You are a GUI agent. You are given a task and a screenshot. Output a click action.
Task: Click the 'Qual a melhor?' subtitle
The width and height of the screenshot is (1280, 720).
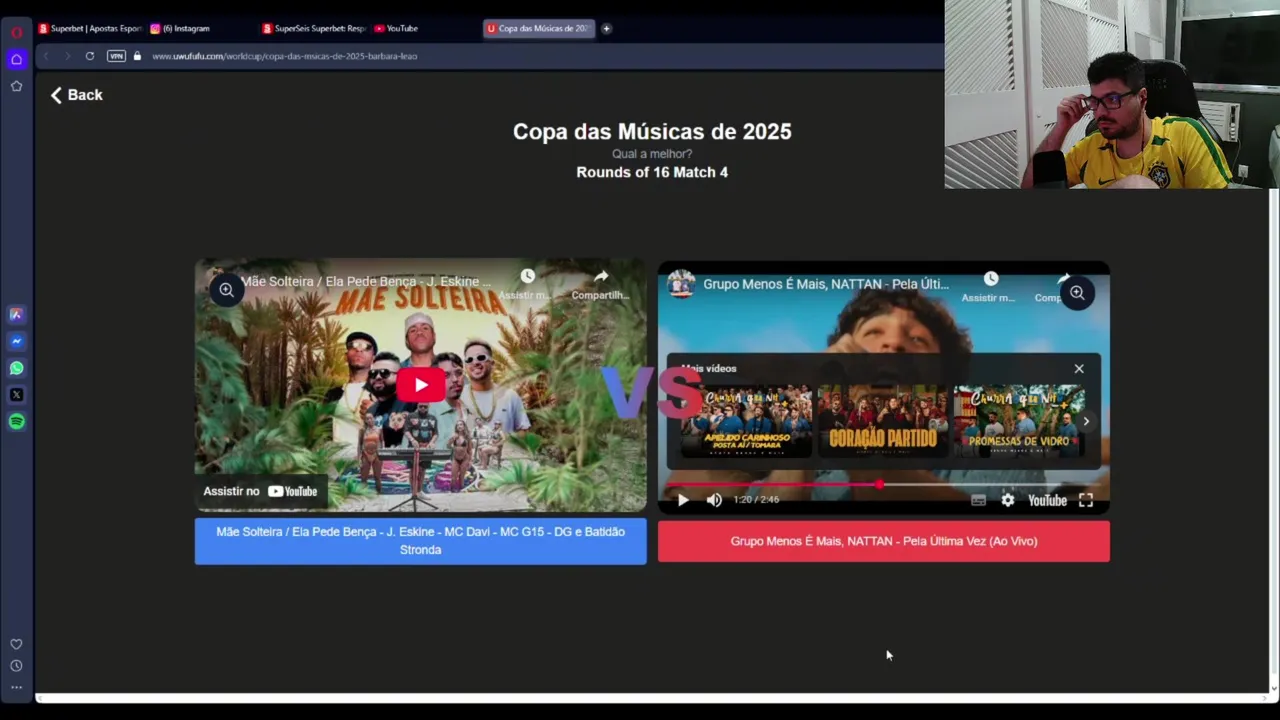coord(652,154)
